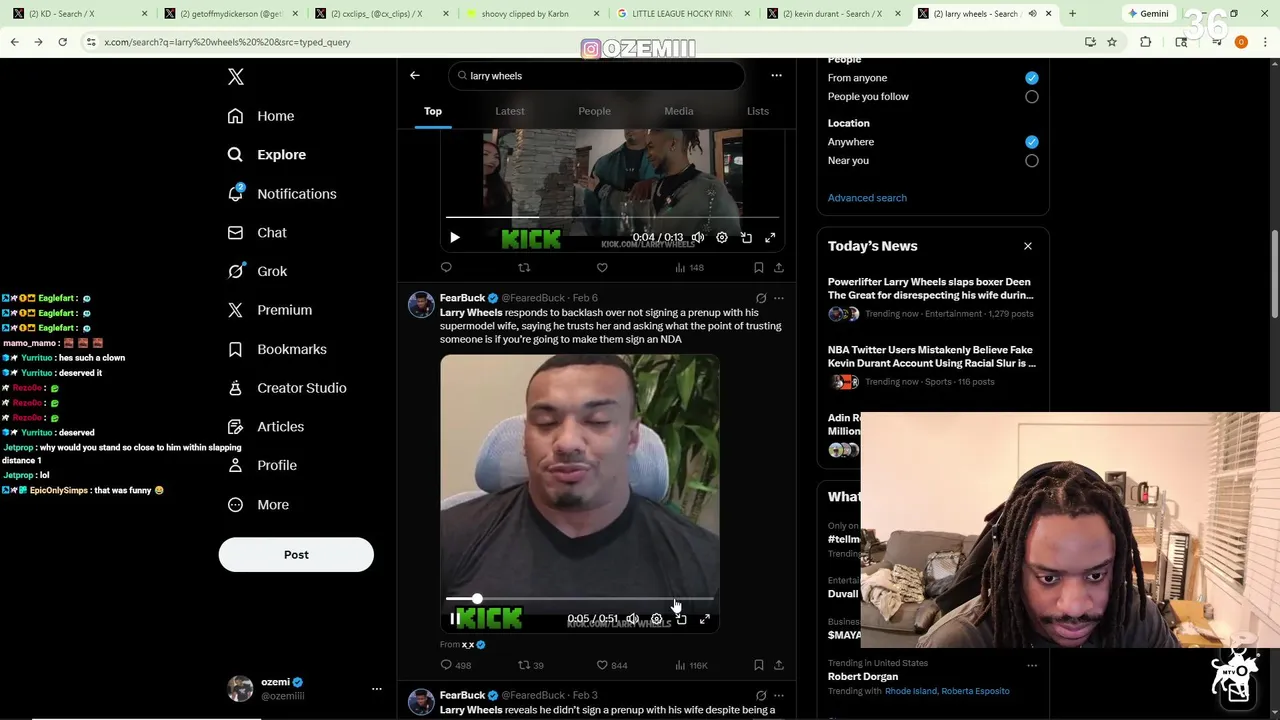The width and height of the screenshot is (1280, 720).
Task: Open Notifications in sidebar
Action: [282, 194]
